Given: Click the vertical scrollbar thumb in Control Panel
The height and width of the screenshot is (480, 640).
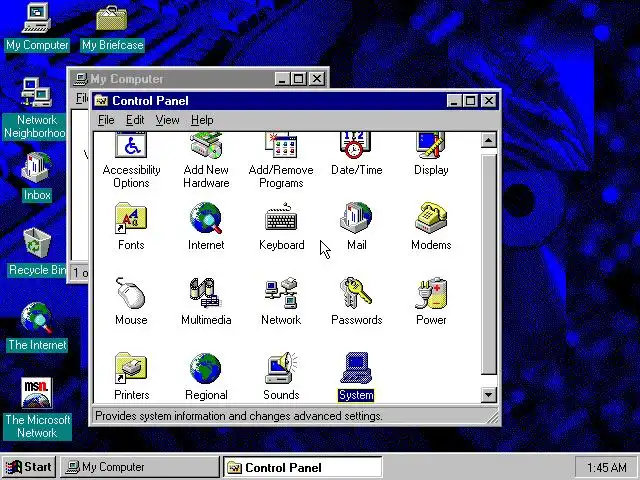Looking at the screenshot, I should pos(489,264).
